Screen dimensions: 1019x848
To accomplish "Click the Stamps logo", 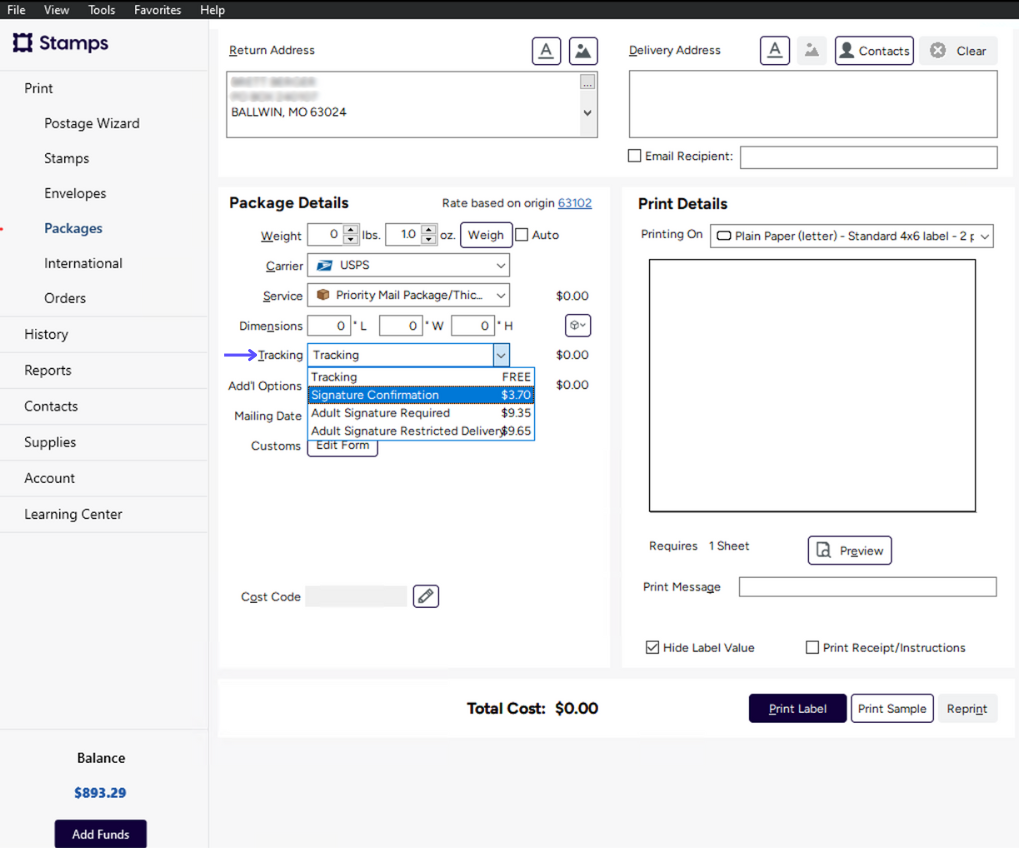I will tap(60, 43).
